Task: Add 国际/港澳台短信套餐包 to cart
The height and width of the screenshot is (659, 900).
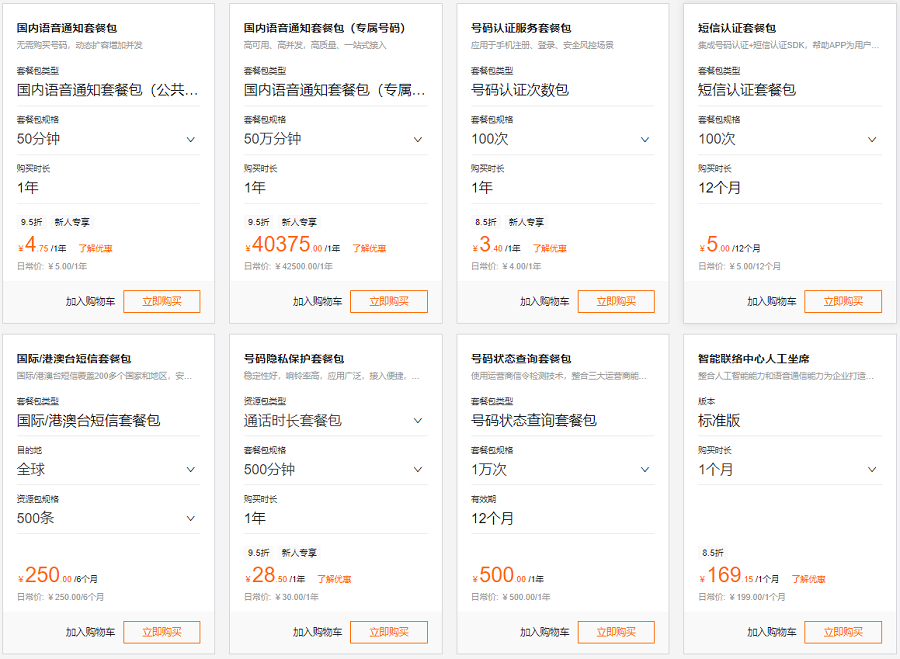Action: [x=90, y=632]
